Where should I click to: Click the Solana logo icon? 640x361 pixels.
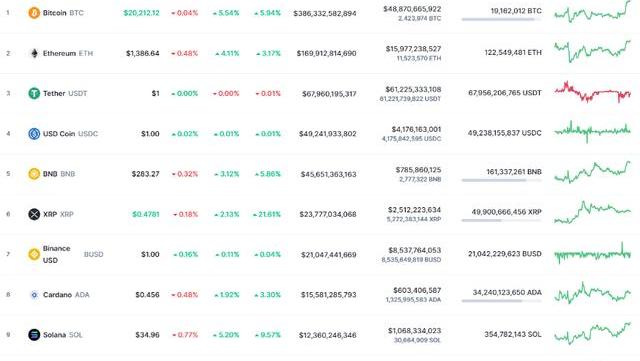pos(34,334)
